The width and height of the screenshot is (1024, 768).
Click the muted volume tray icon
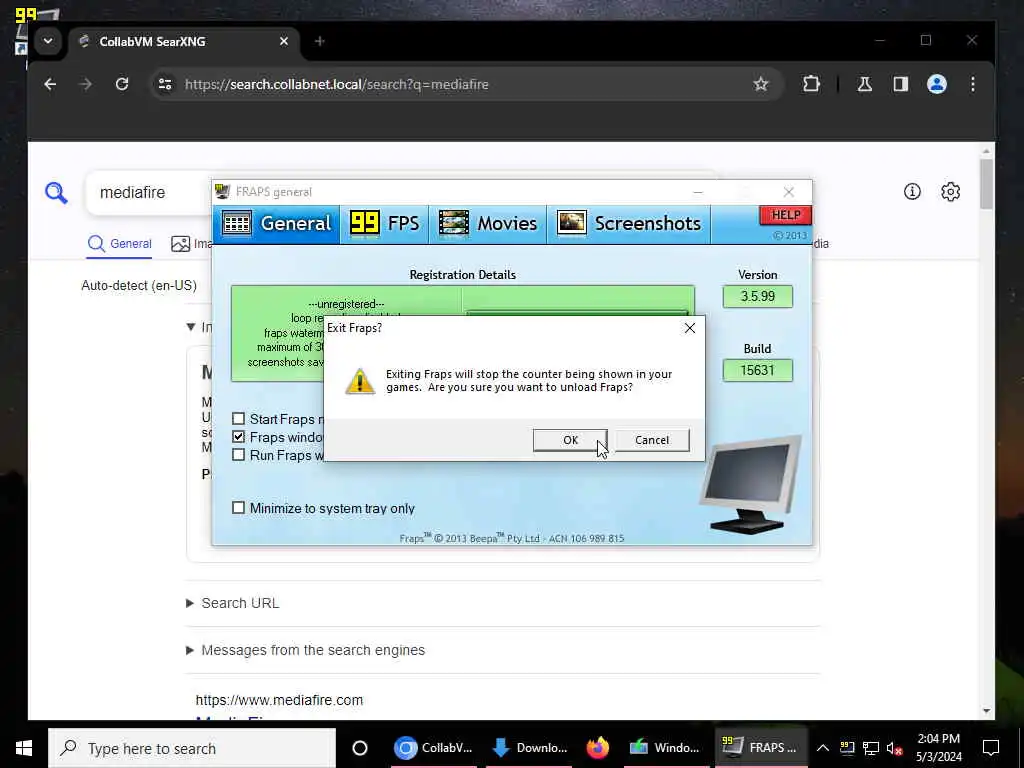coord(894,748)
